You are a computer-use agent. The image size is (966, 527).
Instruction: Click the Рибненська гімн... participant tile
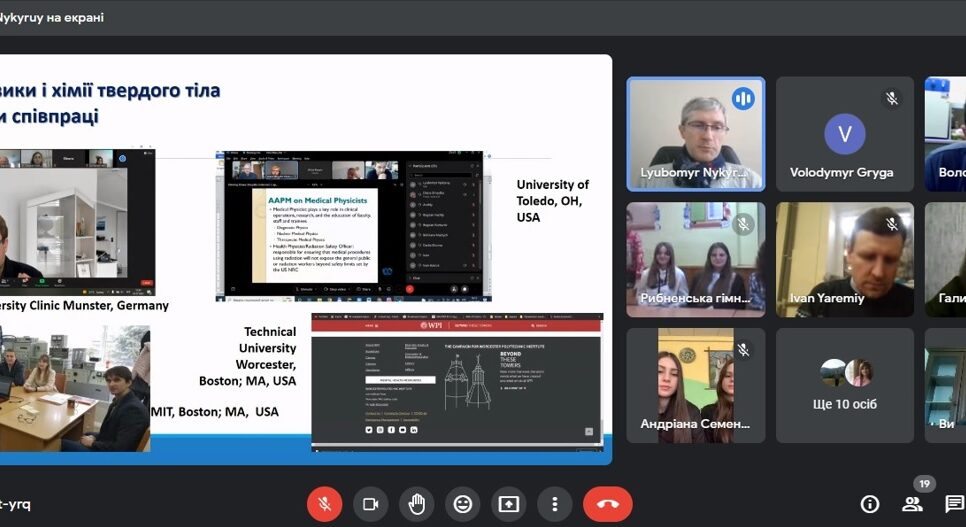(695, 259)
